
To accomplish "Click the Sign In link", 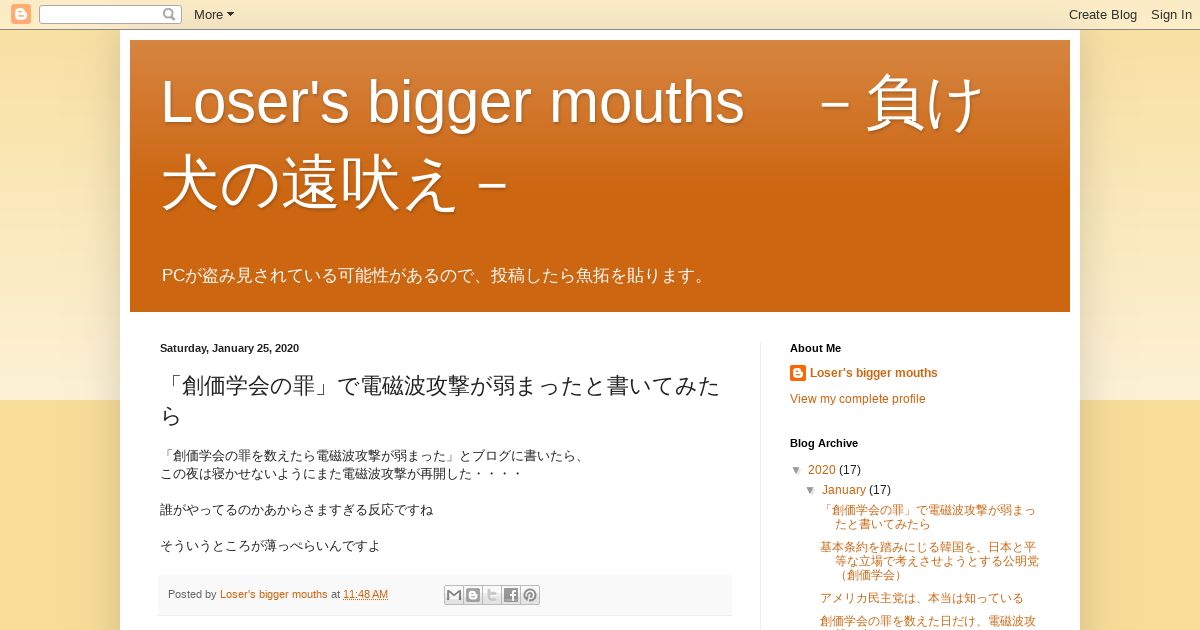I will pyautogui.click(x=1171, y=14).
